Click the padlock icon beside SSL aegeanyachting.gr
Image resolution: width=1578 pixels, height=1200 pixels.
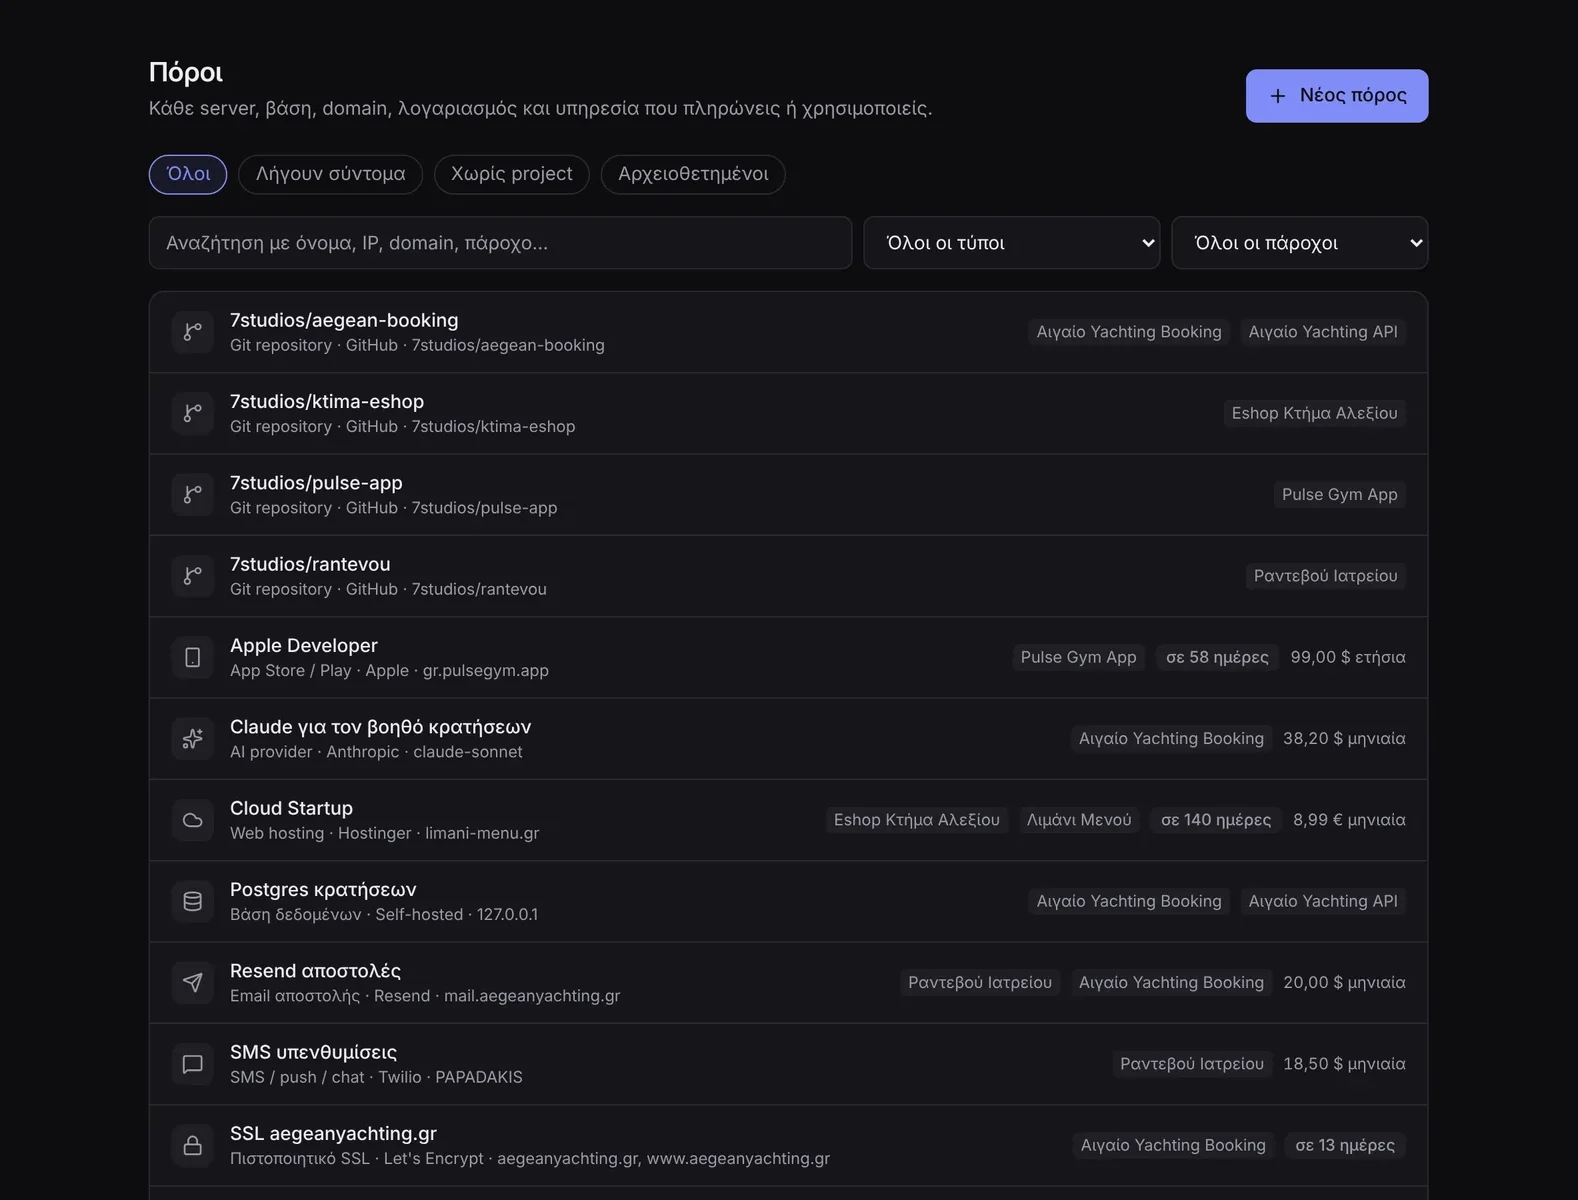pyautogui.click(x=193, y=1146)
